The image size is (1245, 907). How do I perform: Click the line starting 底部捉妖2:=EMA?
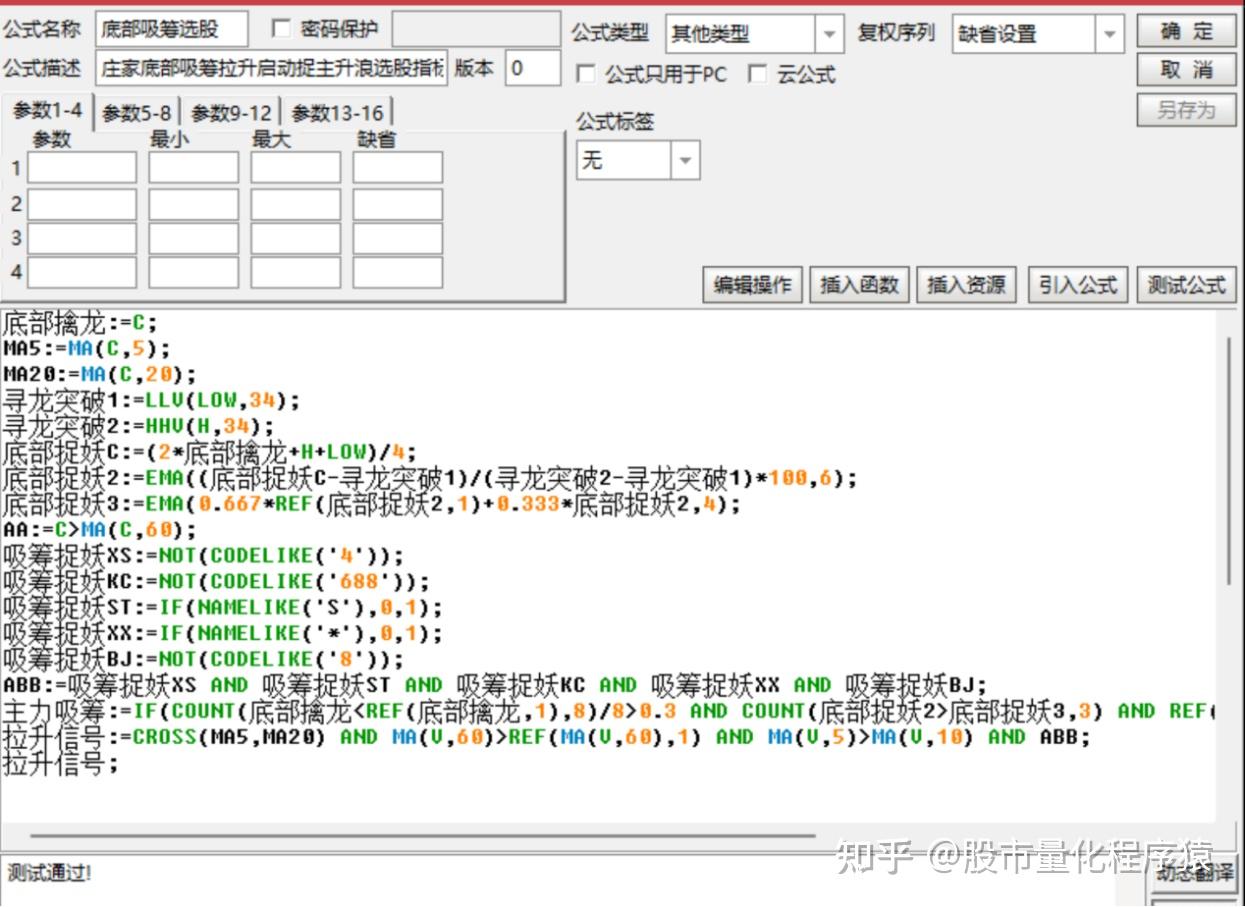click(430, 478)
